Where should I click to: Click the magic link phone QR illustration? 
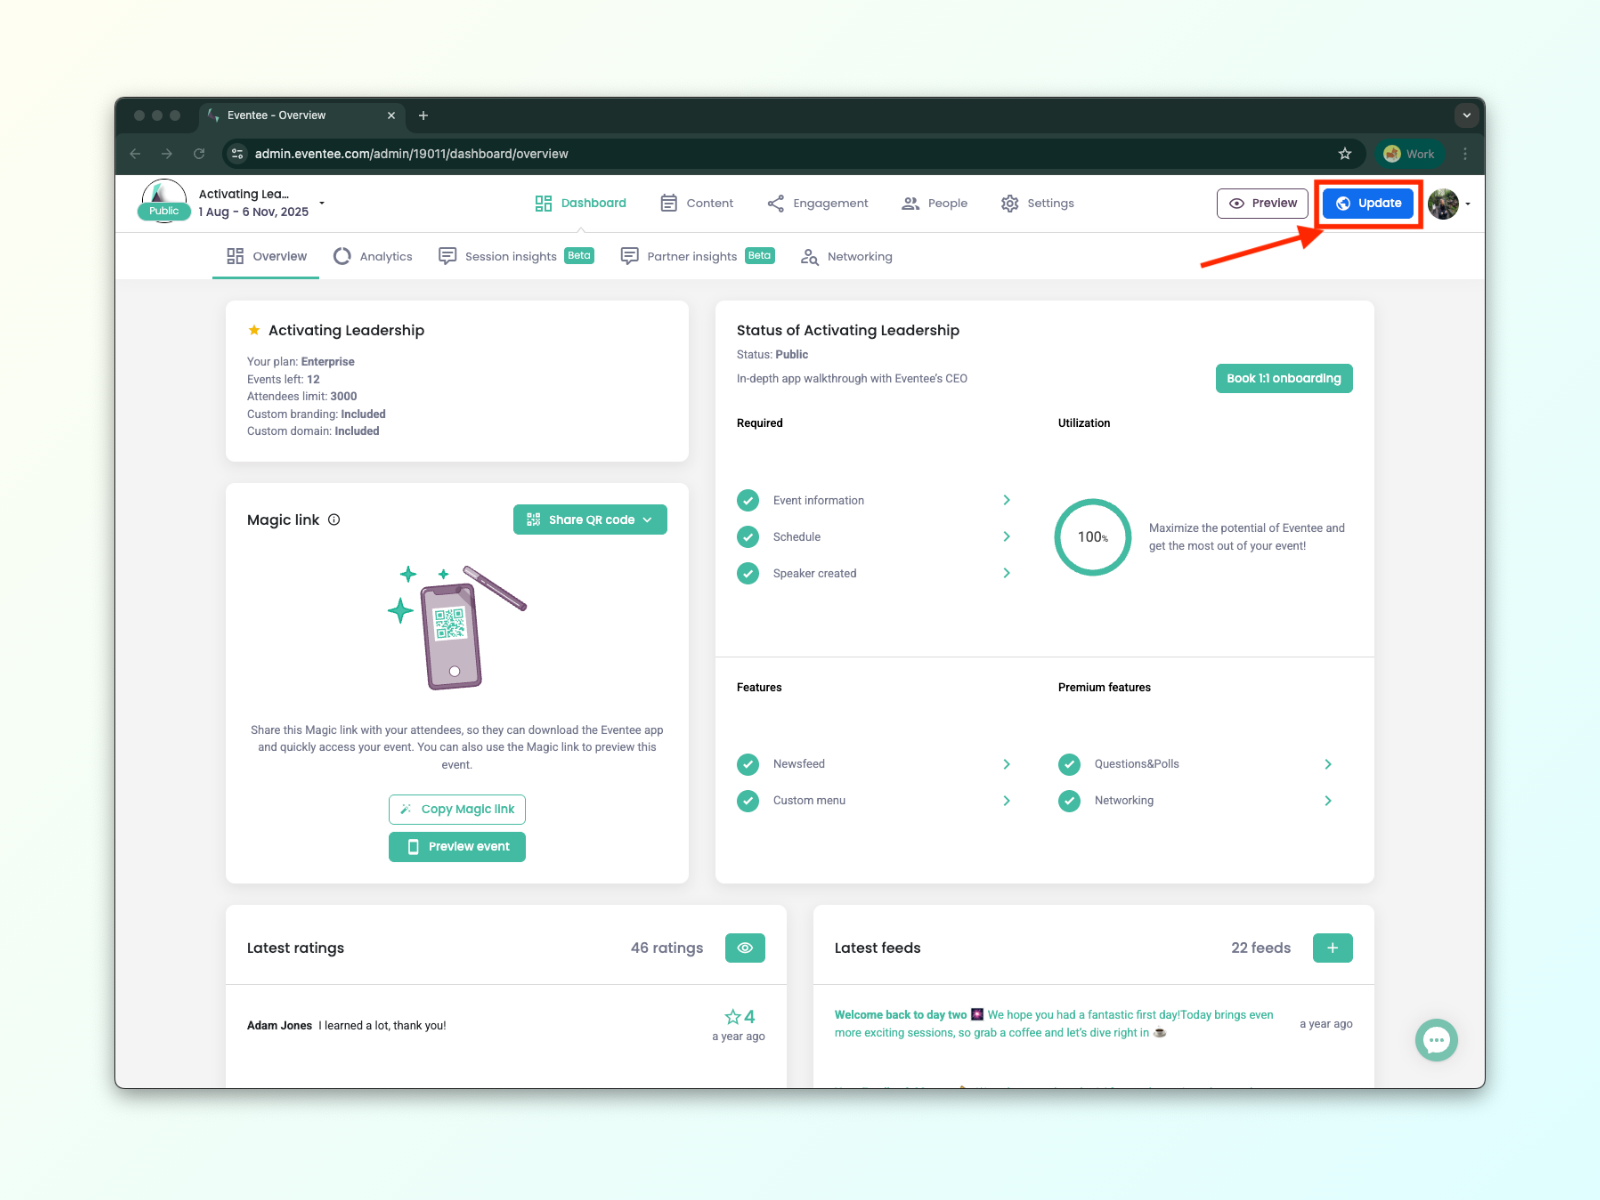click(457, 626)
